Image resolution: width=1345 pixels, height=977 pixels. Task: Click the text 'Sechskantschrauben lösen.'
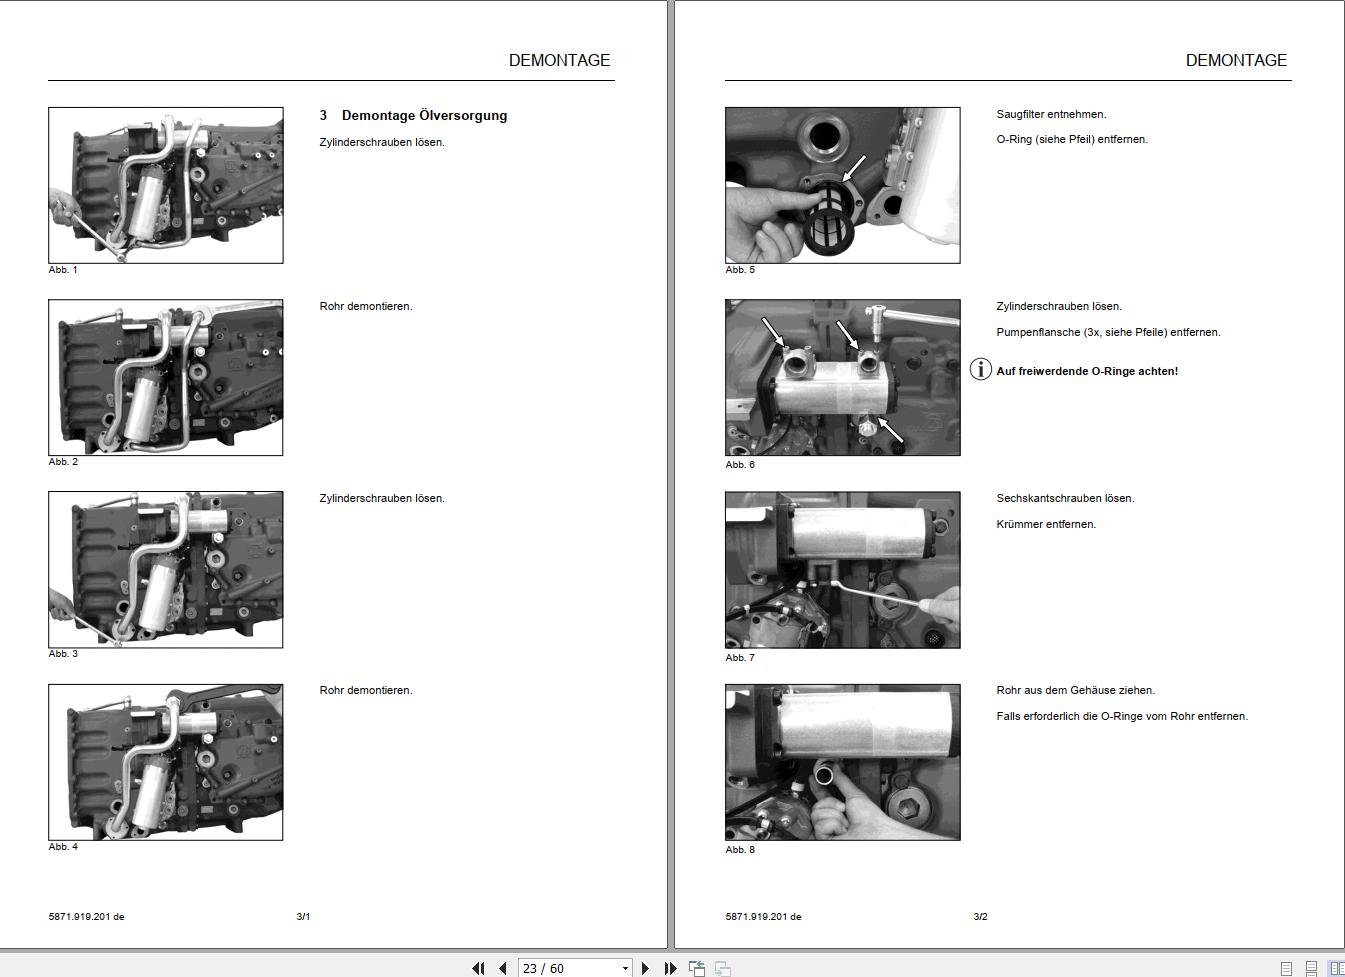coord(1065,498)
